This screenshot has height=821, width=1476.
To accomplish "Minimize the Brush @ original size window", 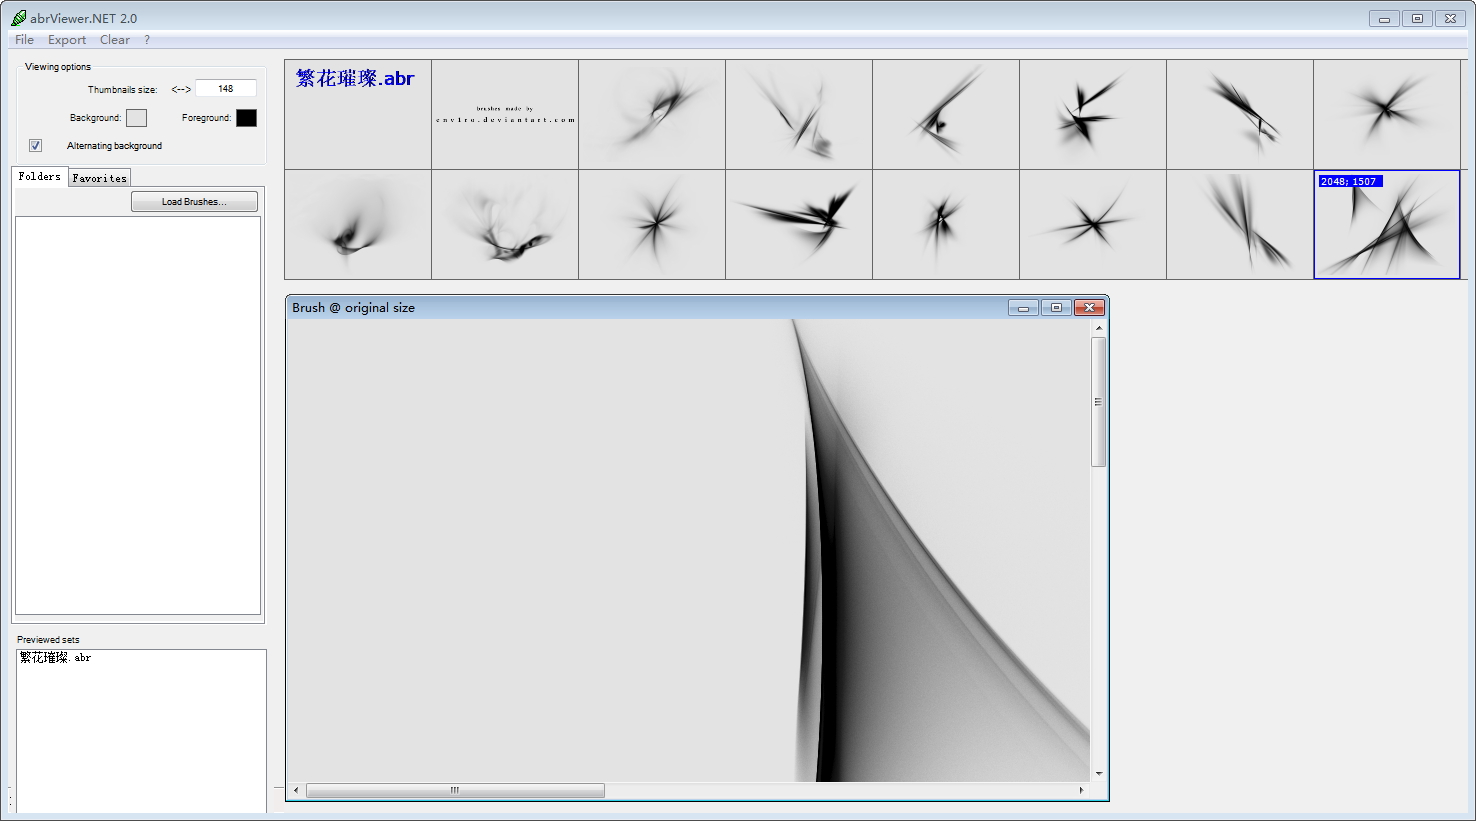I will tap(1023, 307).
